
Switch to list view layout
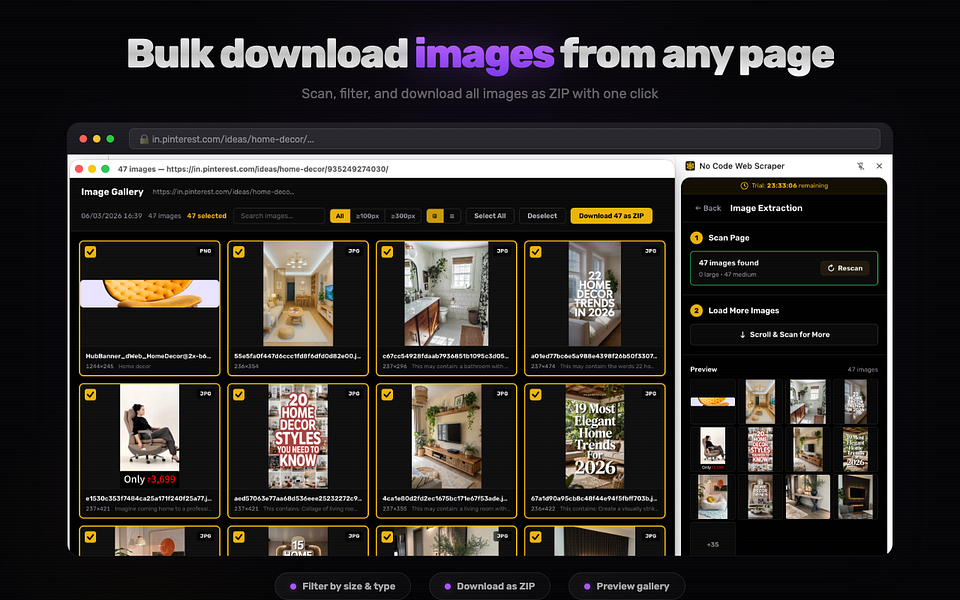[x=452, y=216]
